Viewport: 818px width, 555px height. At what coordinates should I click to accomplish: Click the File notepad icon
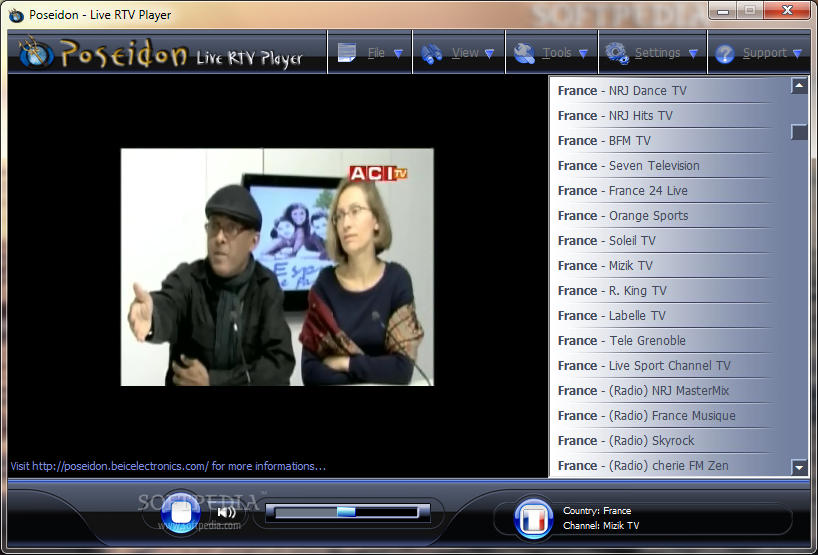pos(347,53)
